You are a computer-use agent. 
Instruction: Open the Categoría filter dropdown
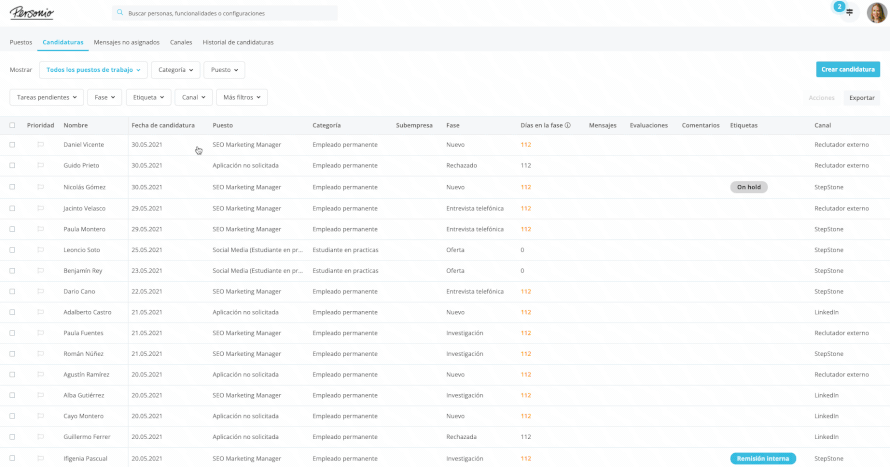tap(175, 70)
